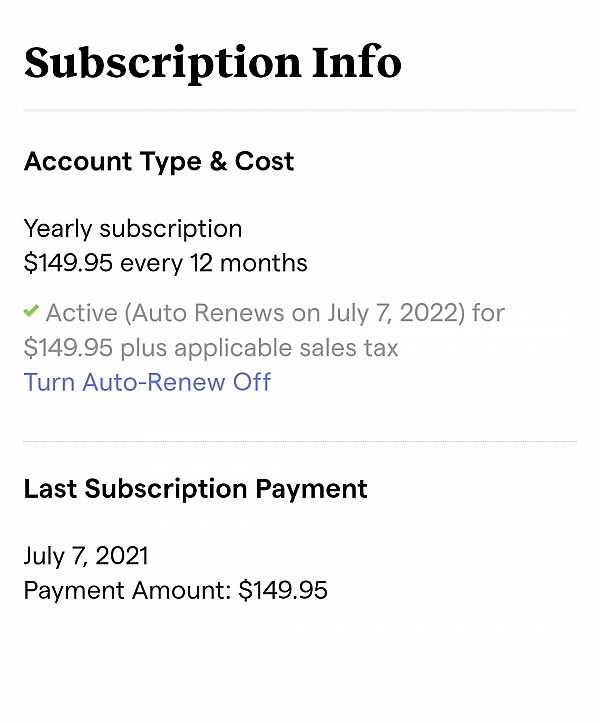Click the solid divider below the page title

point(300,109)
